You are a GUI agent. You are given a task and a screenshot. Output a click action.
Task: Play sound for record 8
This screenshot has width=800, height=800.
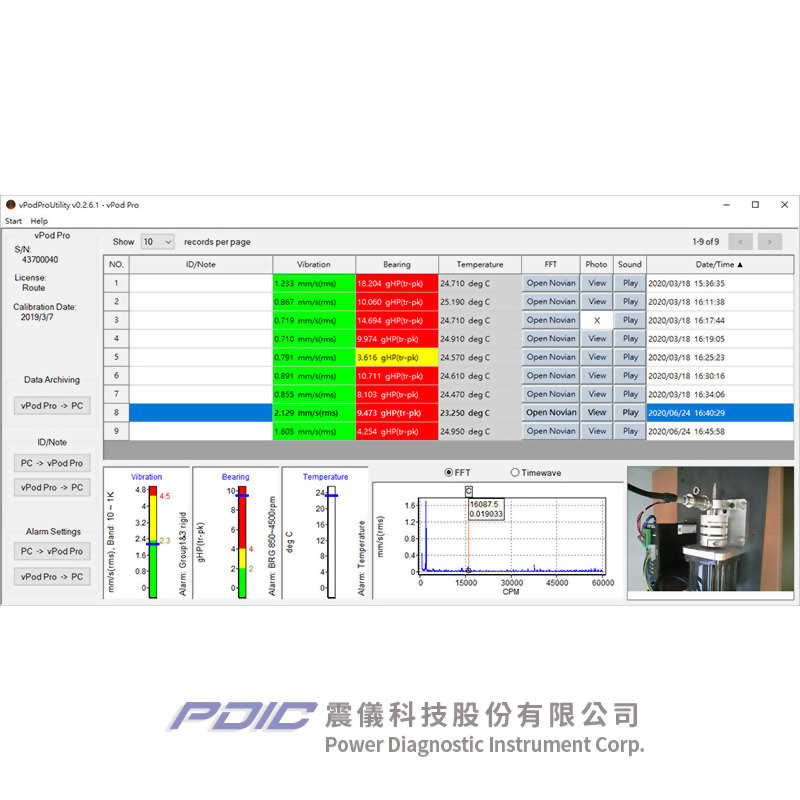[x=630, y=412]
